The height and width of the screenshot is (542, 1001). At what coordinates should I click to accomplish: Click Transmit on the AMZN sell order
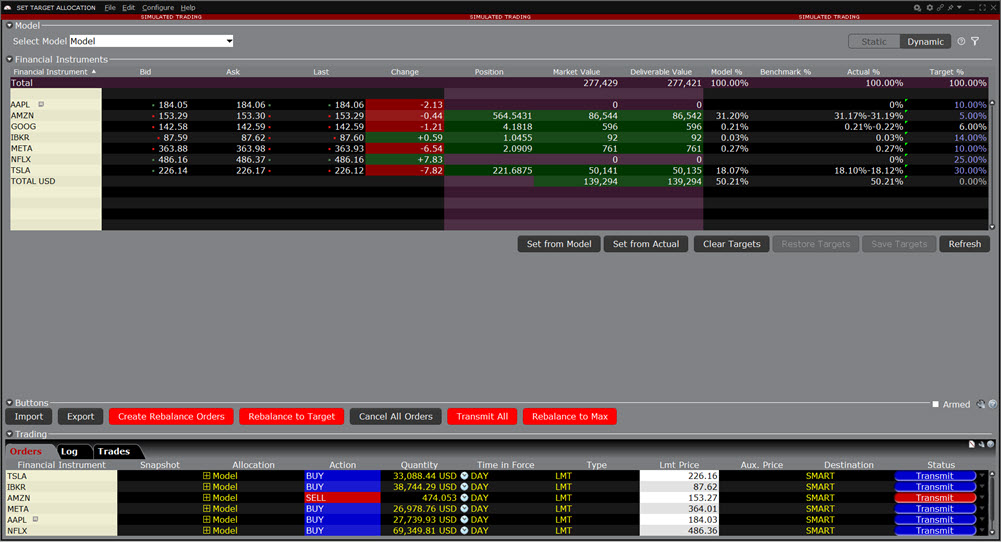[x=934, y=498]
